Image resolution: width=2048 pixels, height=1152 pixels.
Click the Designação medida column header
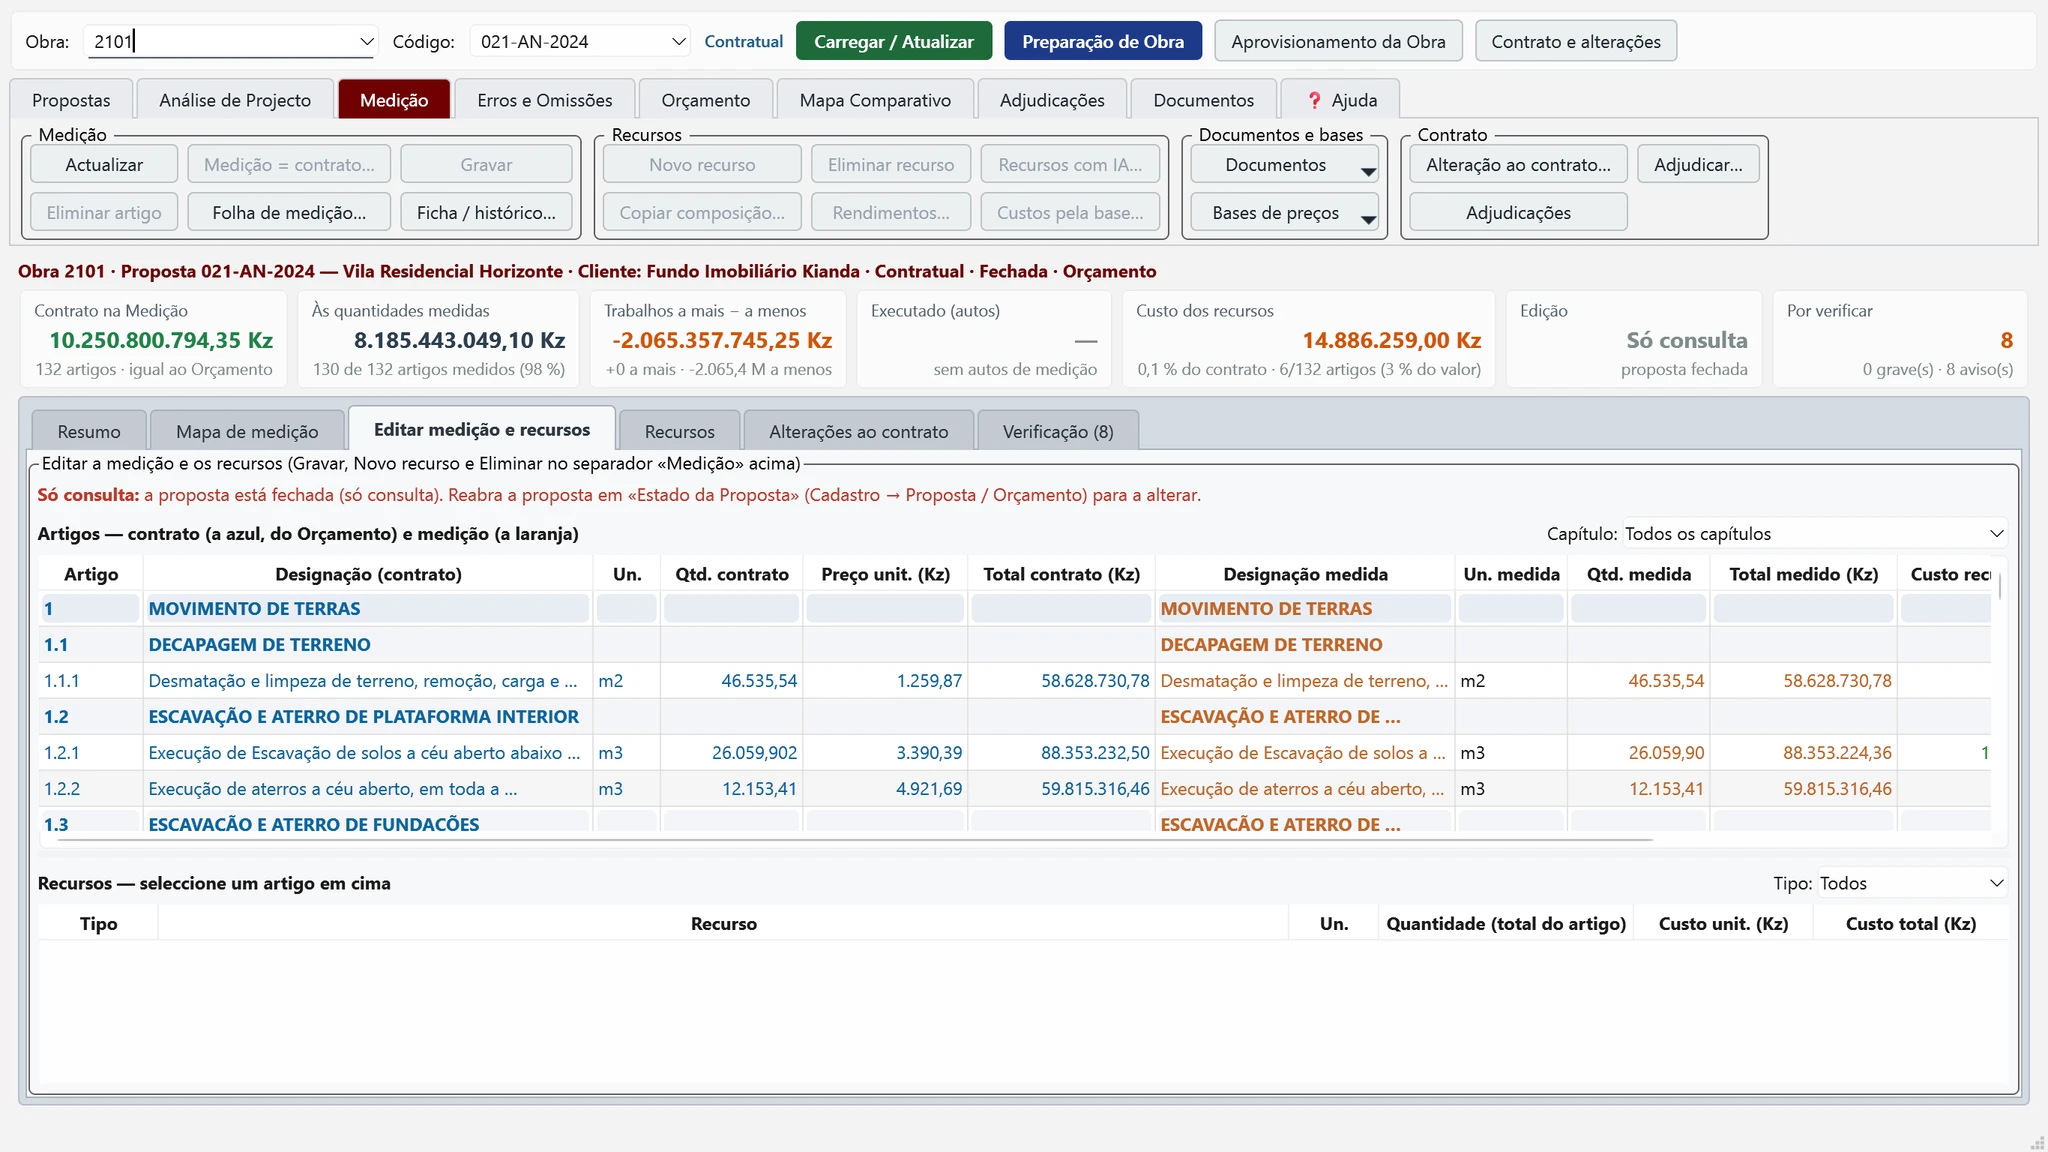(1305, 574)
